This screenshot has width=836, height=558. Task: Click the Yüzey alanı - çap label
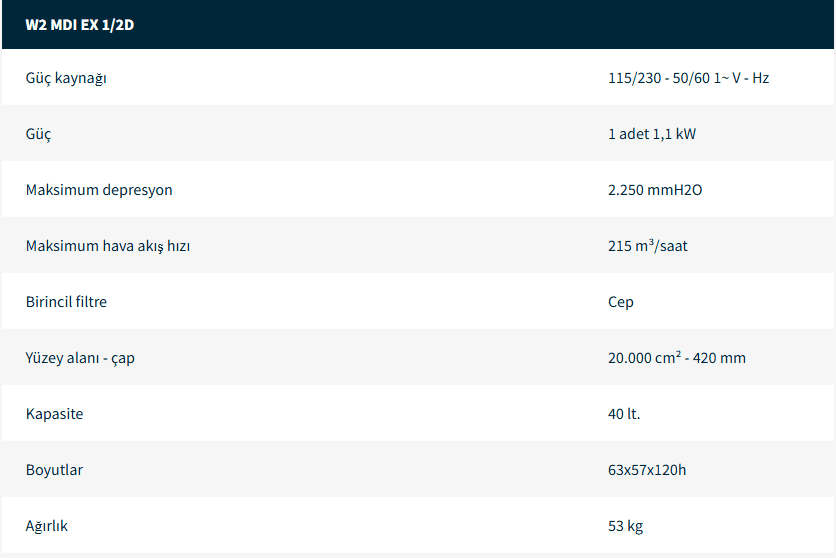coord(80,358)
